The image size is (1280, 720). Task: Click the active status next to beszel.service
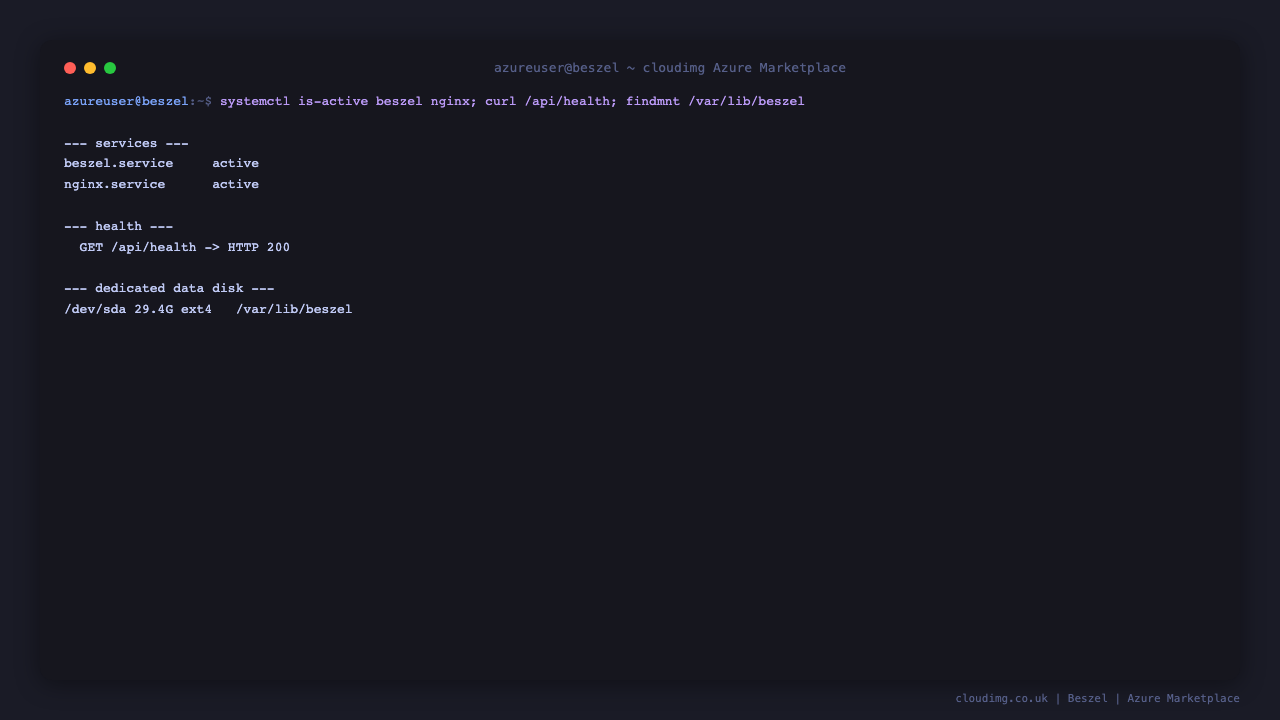(235, 163)
